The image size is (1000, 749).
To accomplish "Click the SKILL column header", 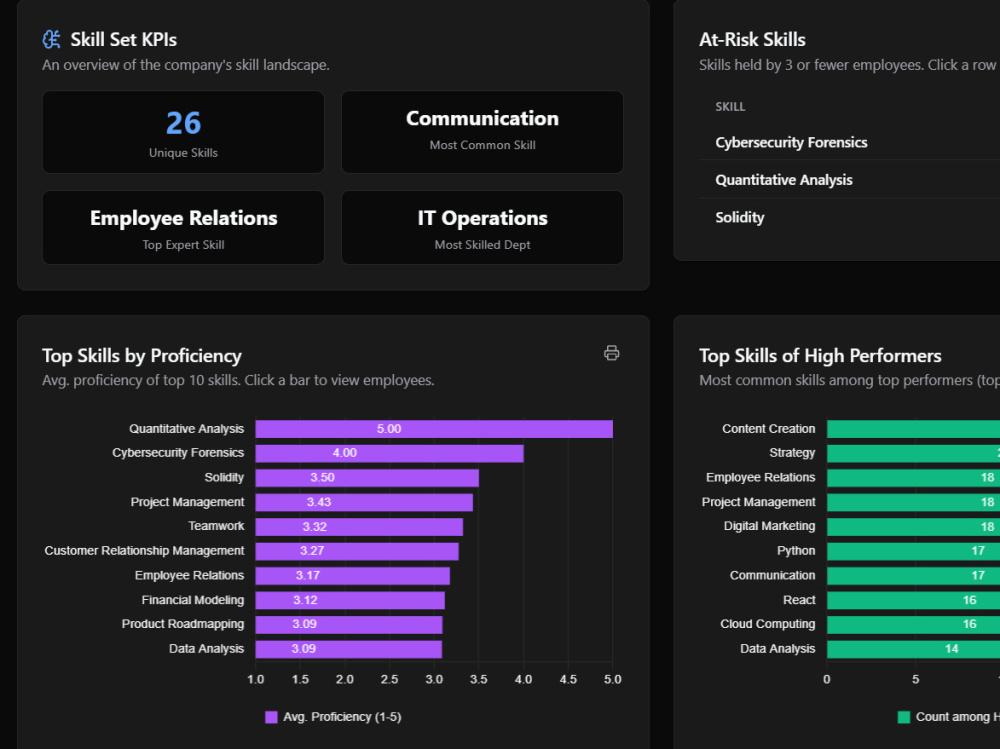I will (x=730, y=107).
